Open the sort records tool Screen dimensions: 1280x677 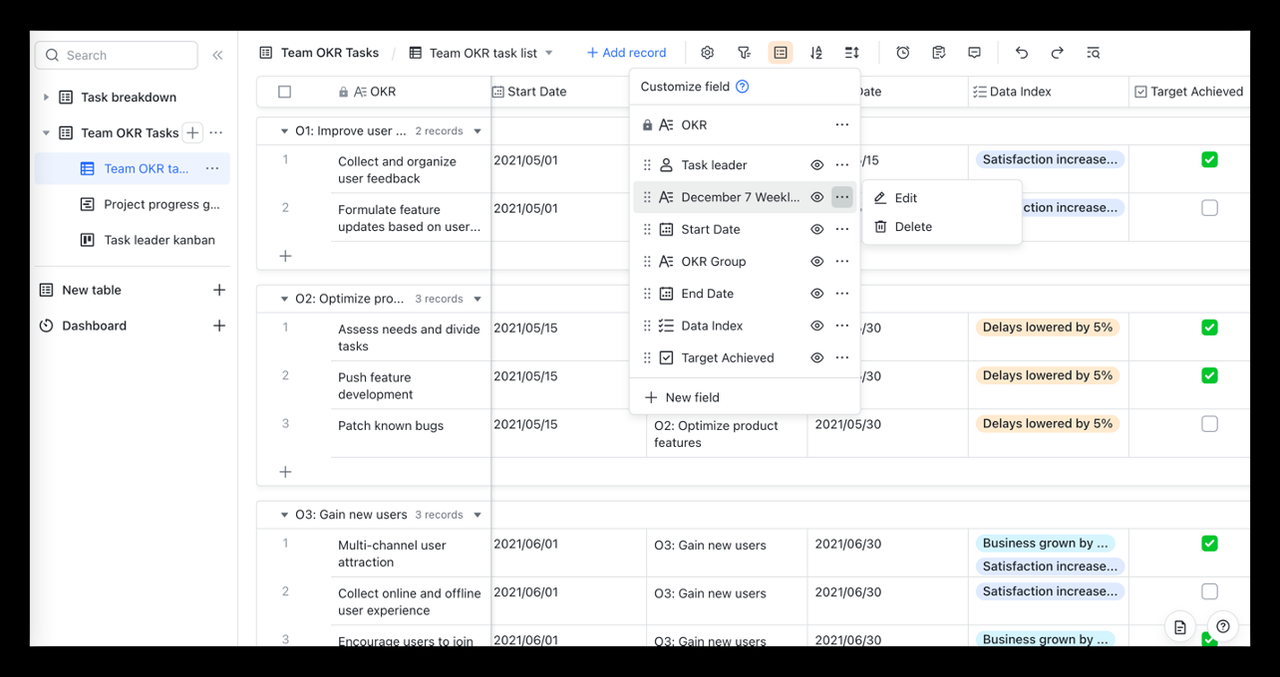click(816, 53)
